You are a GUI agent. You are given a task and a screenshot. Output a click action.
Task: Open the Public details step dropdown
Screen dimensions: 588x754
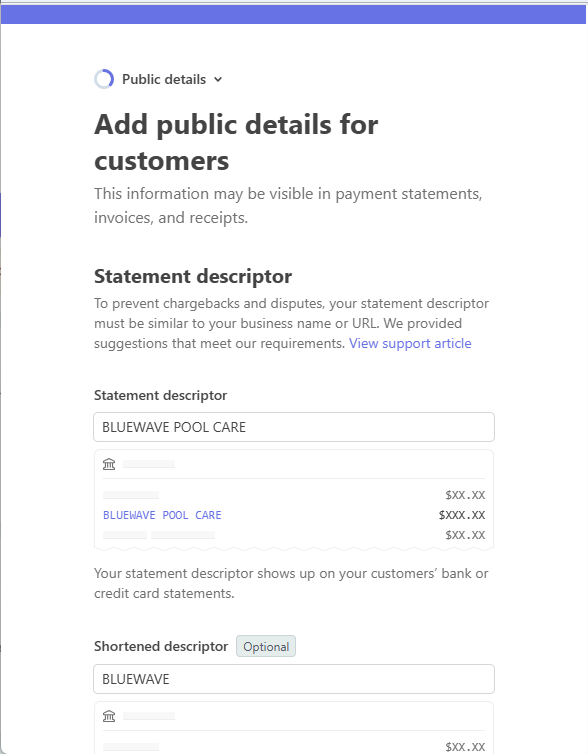click(158, 79)
